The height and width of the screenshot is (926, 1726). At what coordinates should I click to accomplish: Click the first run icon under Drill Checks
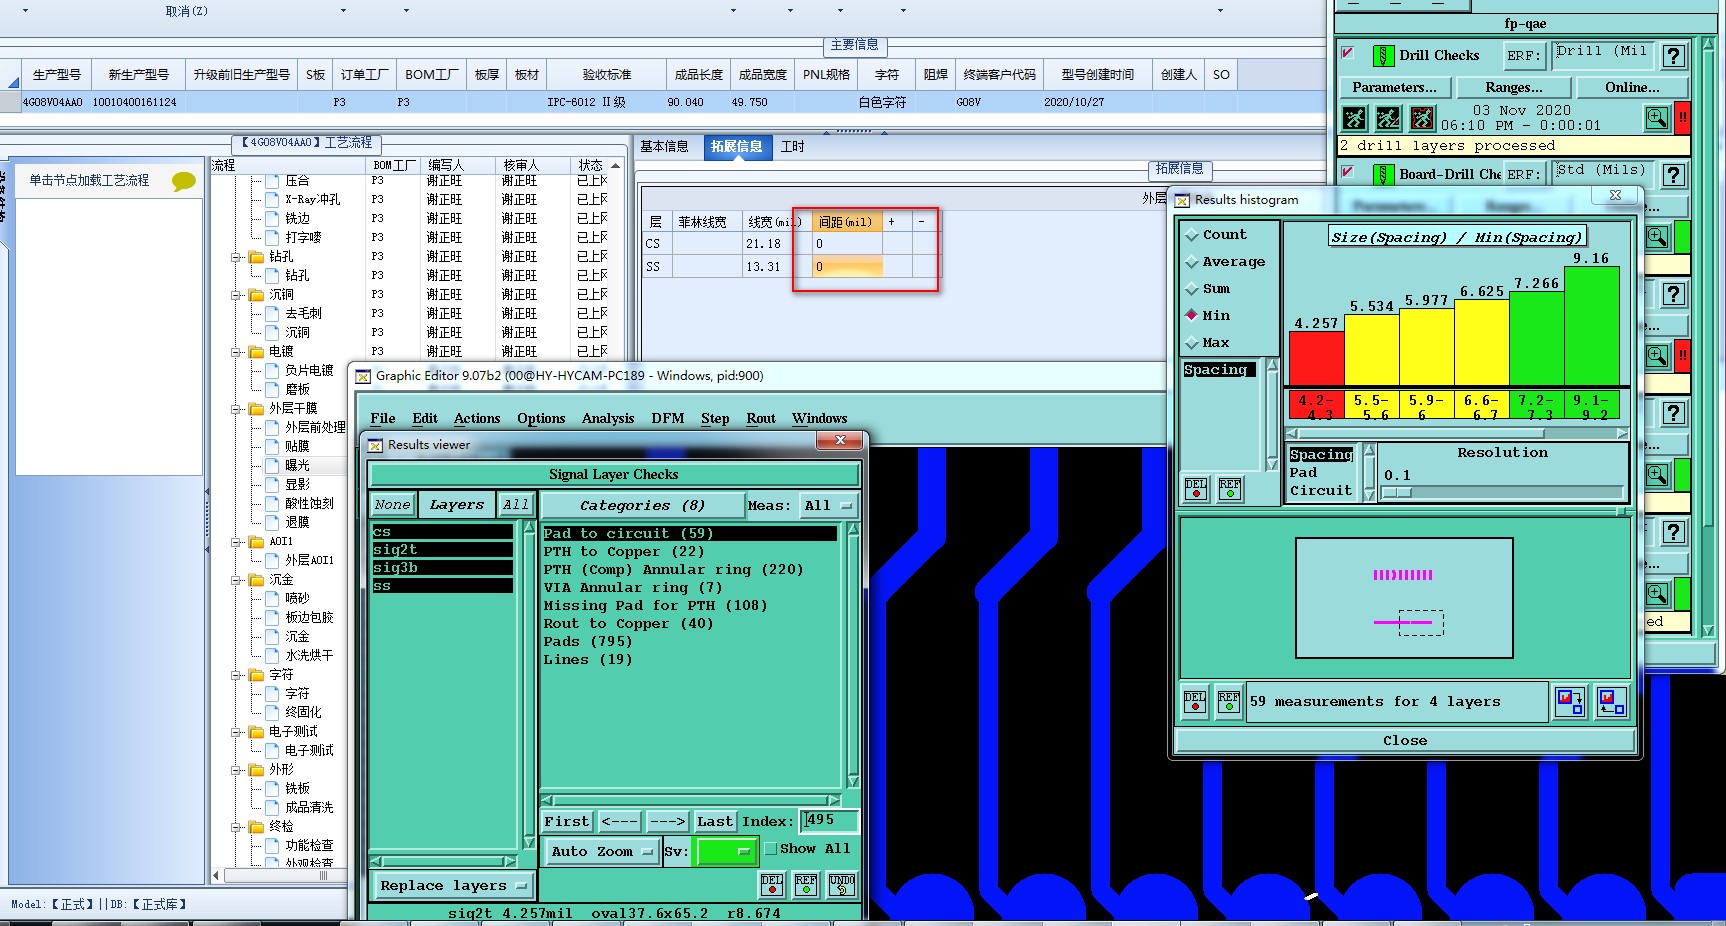coord(1354,118)
